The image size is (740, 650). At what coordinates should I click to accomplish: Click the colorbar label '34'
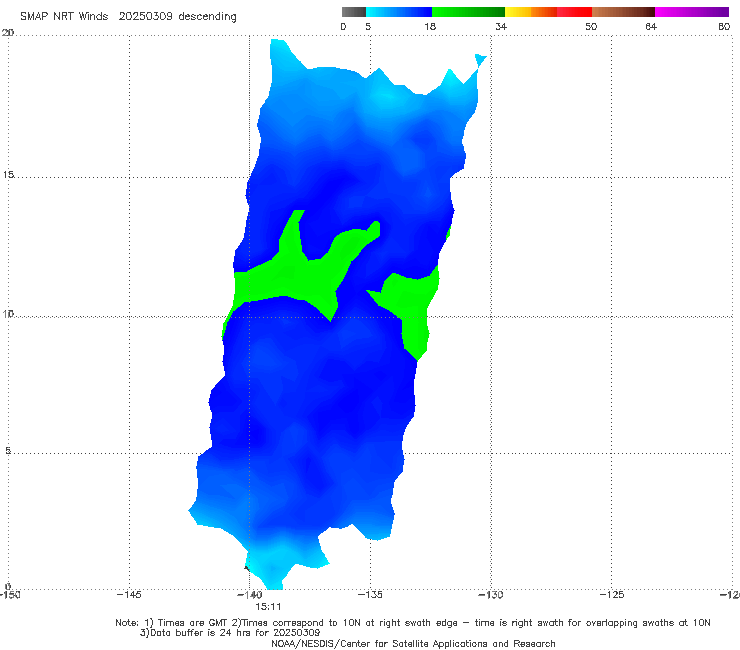[x=501, y=26]
